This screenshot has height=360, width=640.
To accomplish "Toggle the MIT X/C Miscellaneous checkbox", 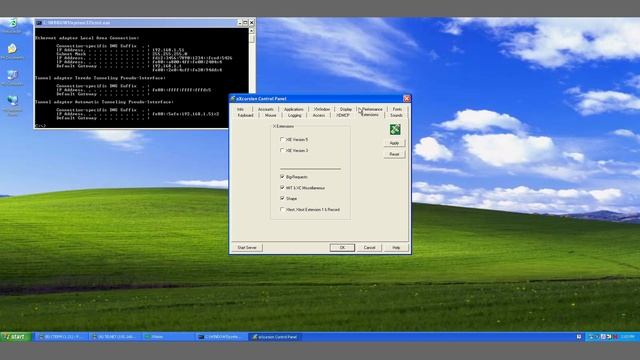I will 282,188.
